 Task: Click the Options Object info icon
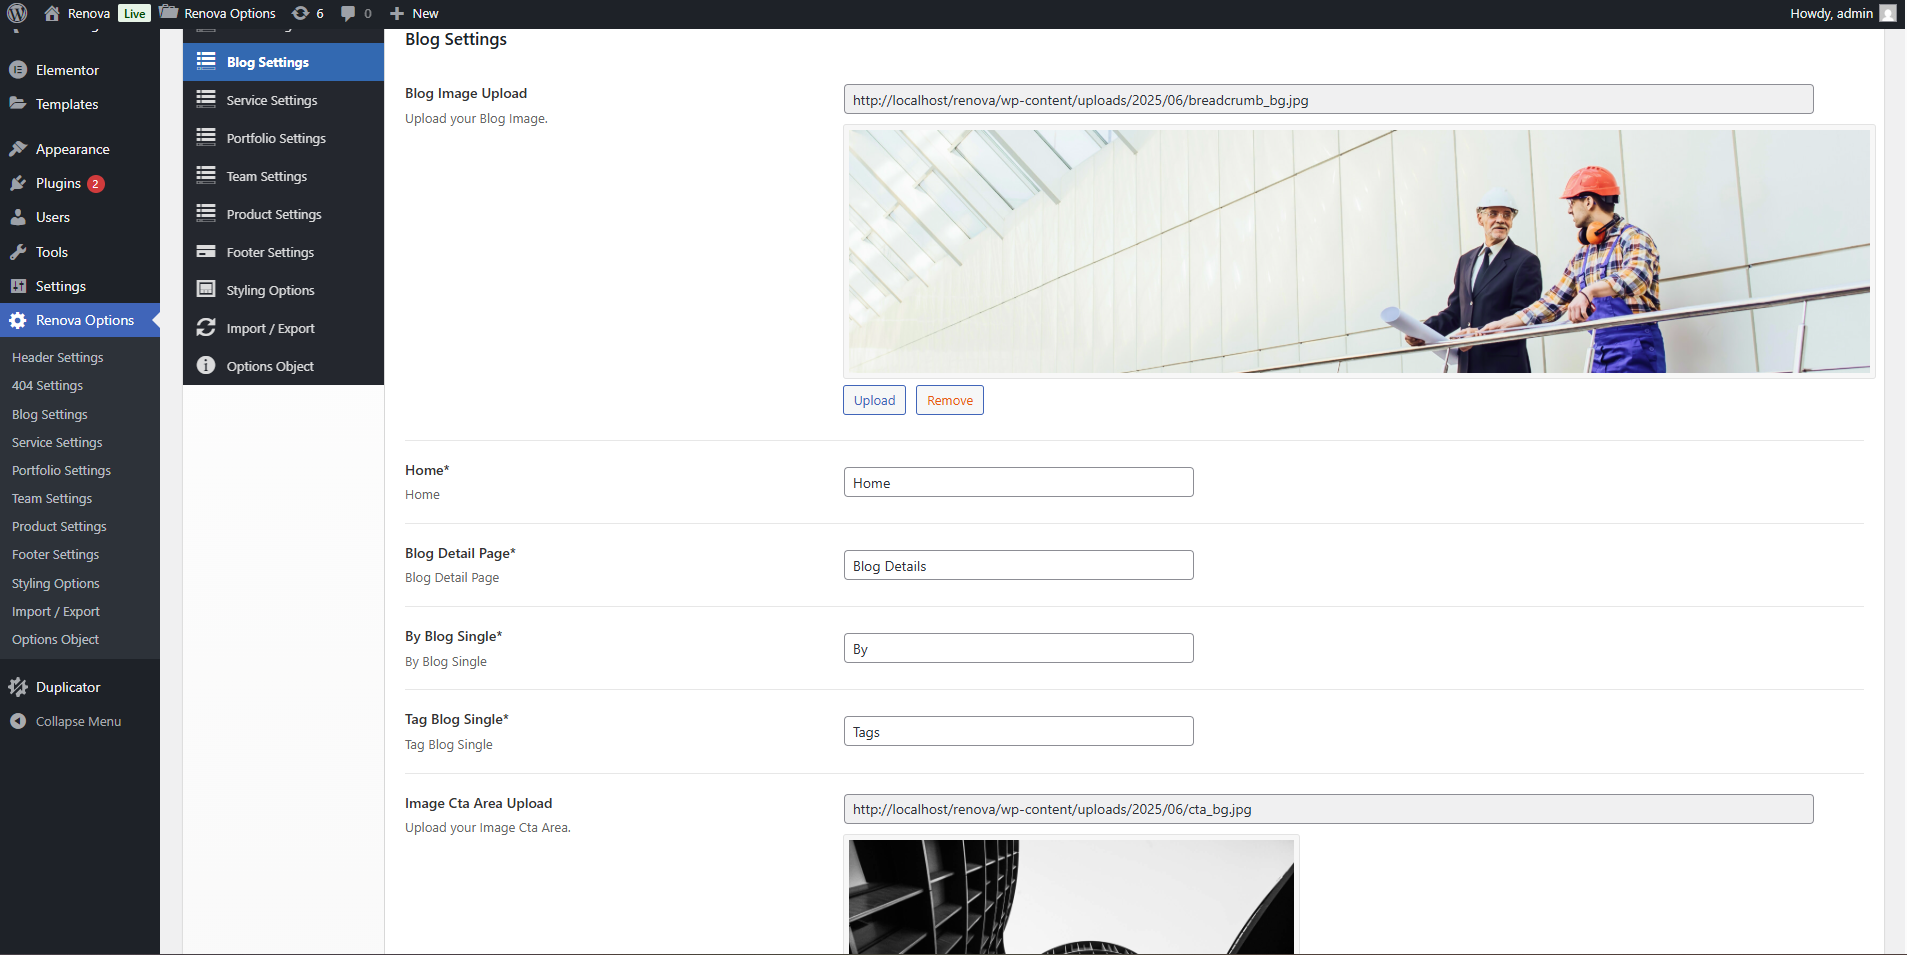pos(206,366)
